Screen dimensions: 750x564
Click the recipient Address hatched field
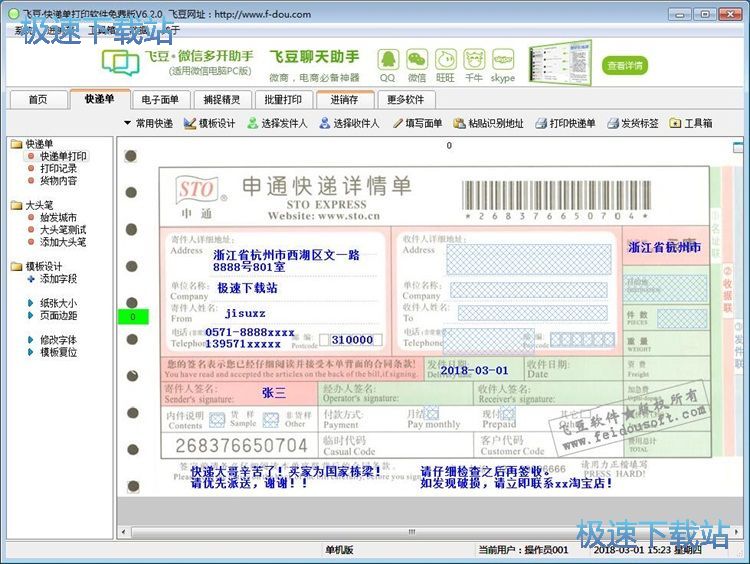(529, 260)
